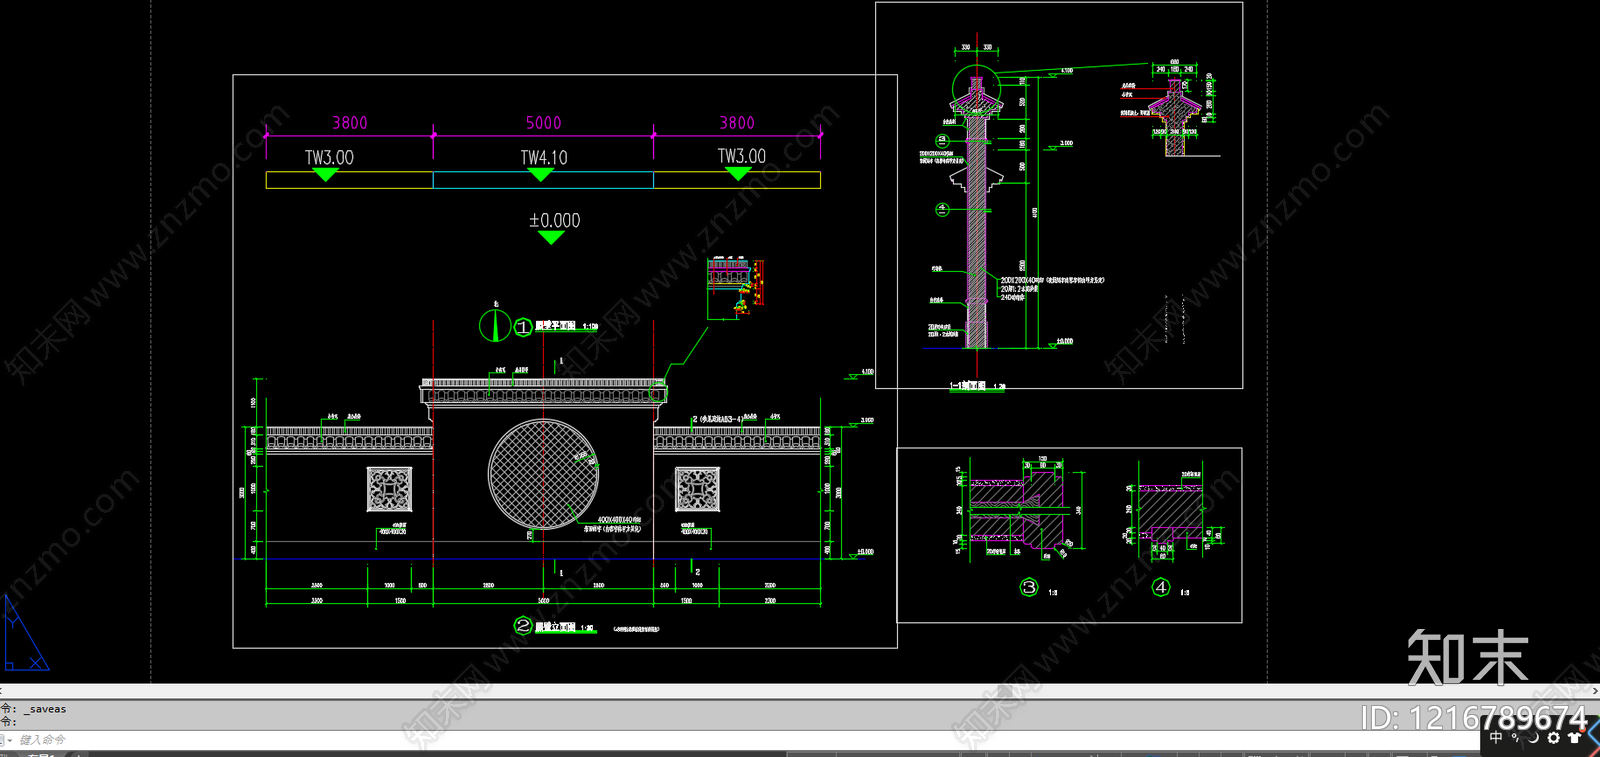Select the green marker below ±0.000
This screenshot has width=1600, height=757.
tap(551, 238)
